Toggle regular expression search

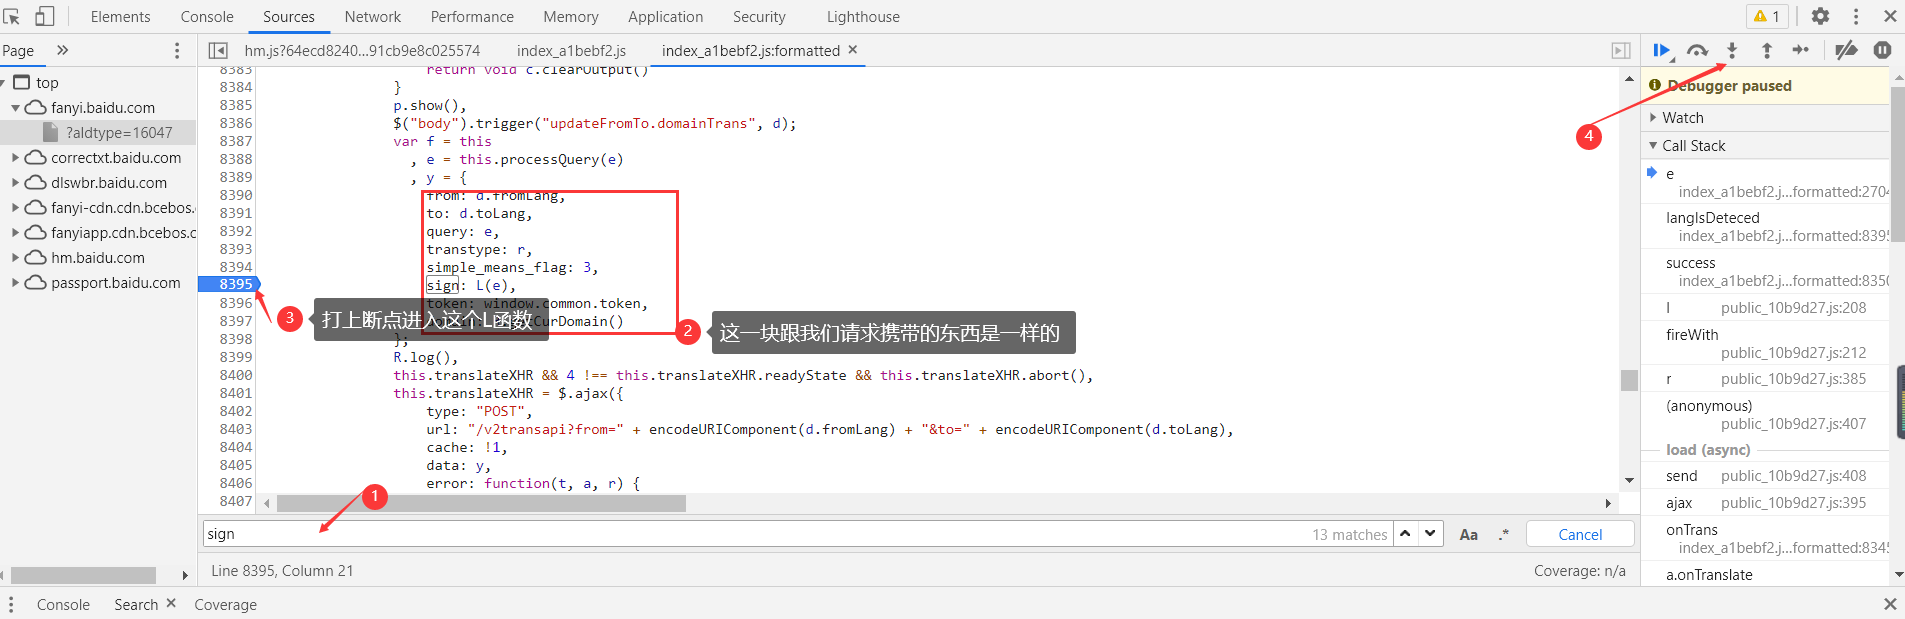[x=1503, y=535]
